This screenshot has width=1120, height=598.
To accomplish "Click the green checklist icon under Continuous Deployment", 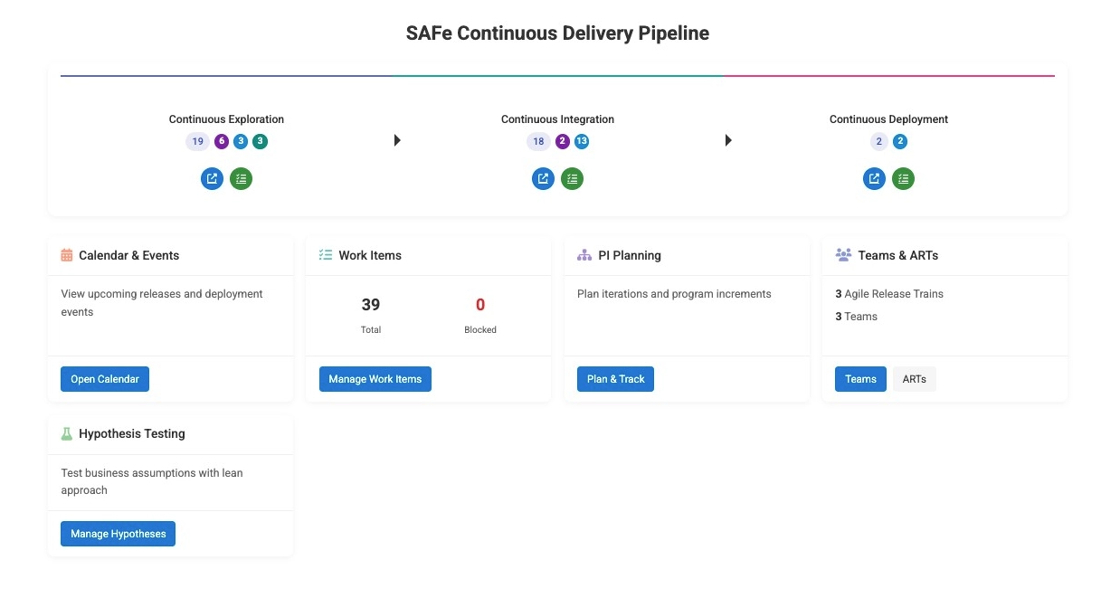I will coord(903,179).
